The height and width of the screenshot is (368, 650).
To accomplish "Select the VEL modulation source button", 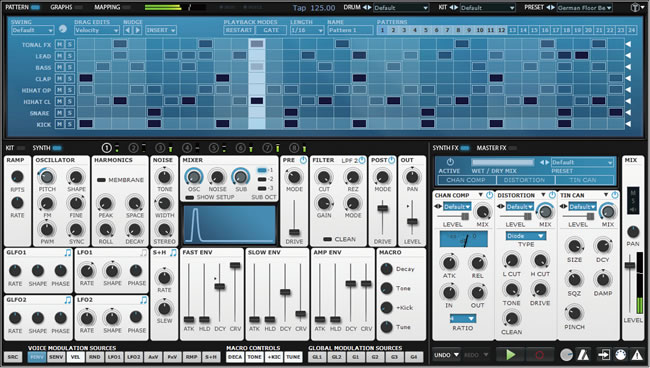I will tap(76, 357).
